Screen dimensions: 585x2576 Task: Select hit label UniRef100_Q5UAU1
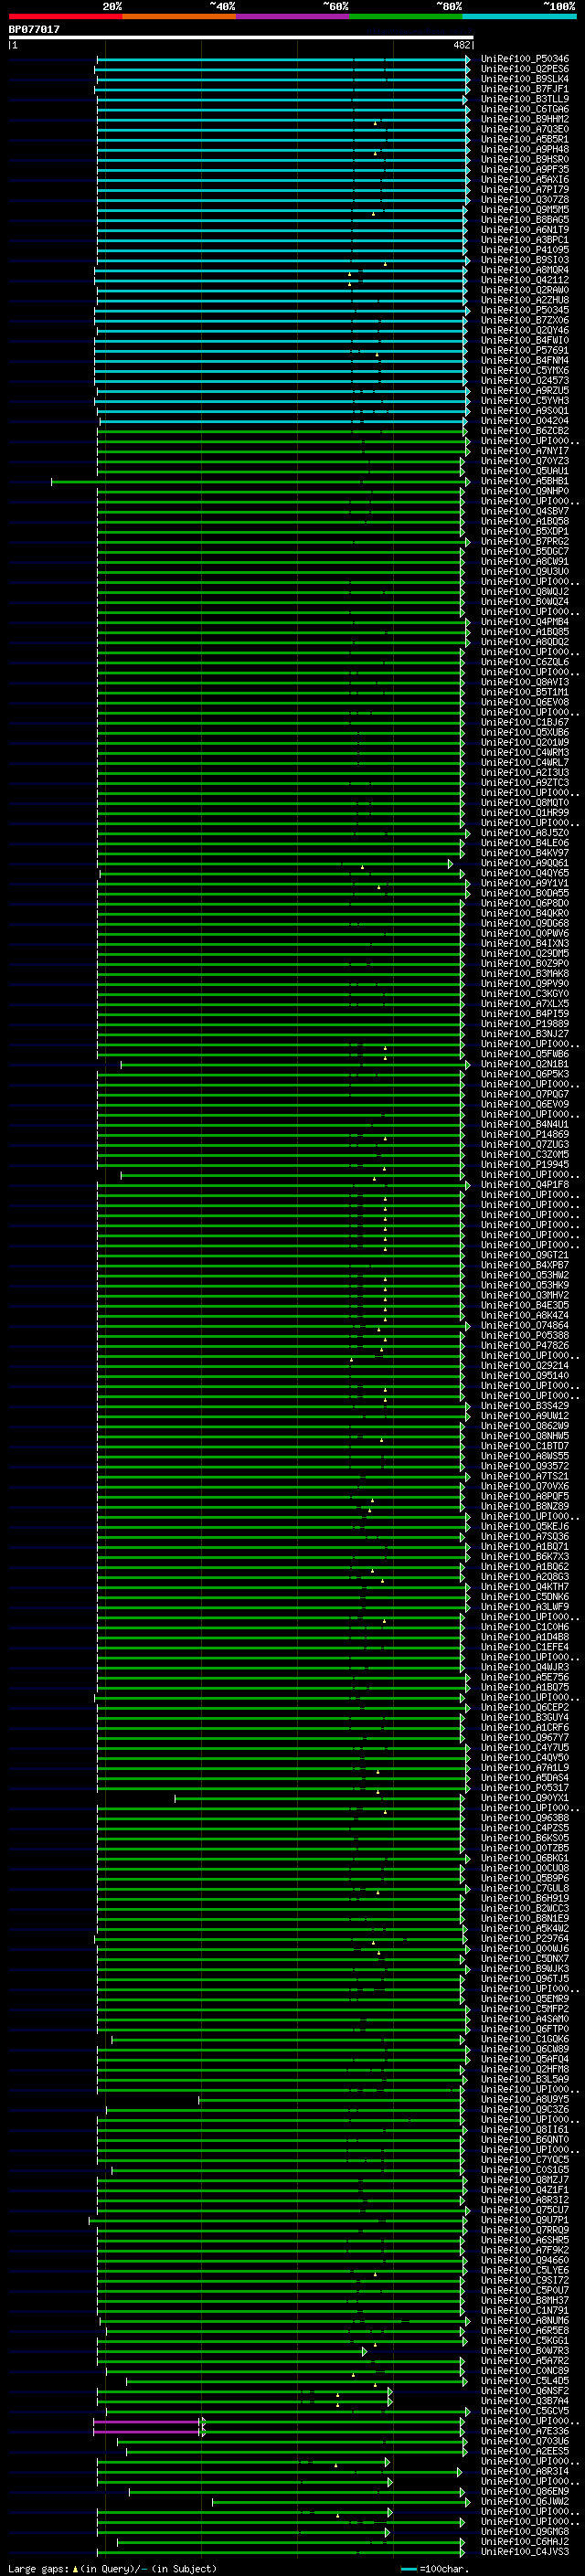coord(525,471)
